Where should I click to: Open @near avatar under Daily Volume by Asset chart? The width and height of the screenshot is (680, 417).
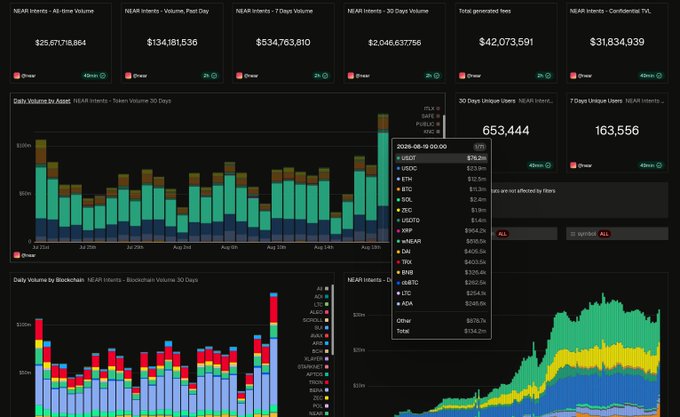point(16,255)
